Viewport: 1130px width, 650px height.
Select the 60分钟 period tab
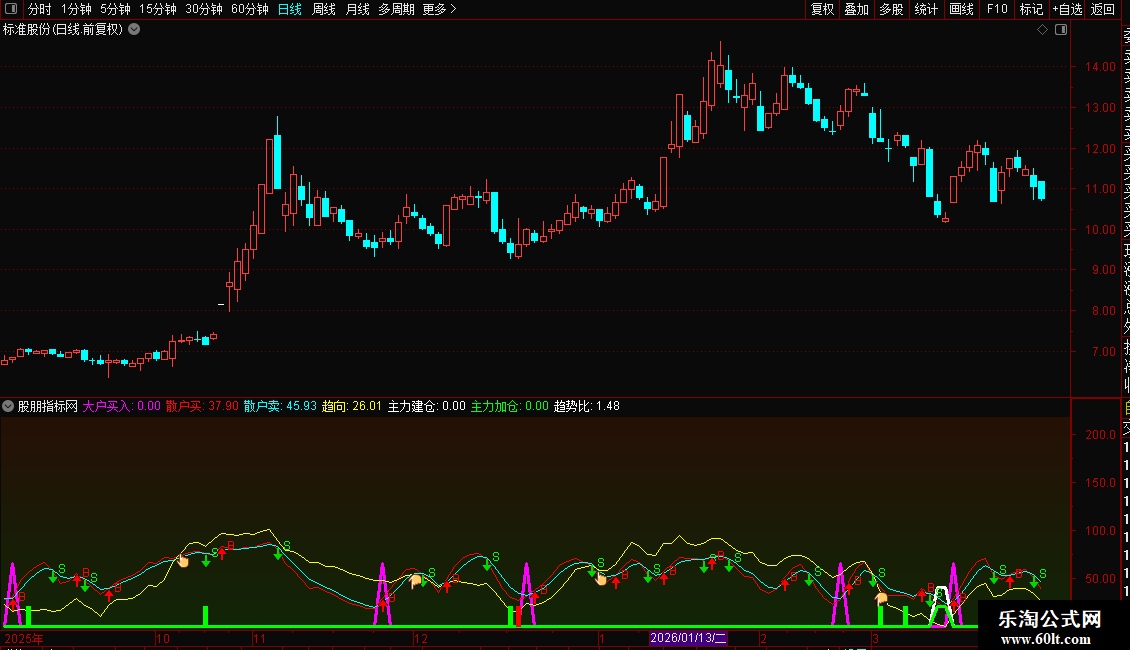249,9
